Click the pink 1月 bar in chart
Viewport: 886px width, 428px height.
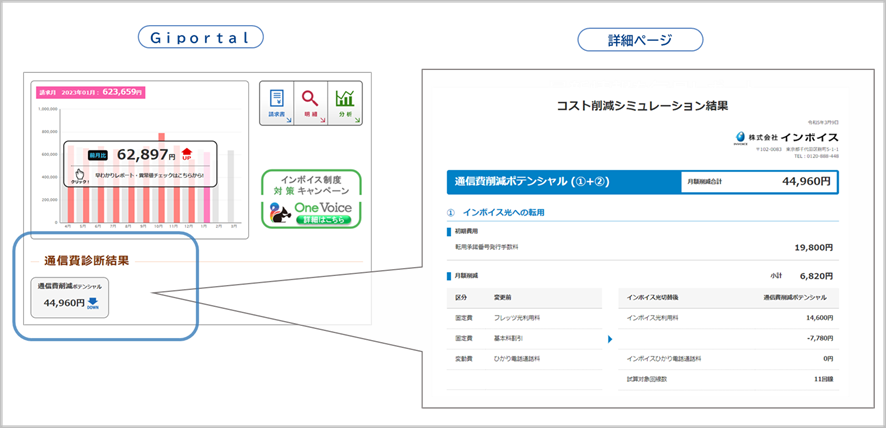[207, 187]
